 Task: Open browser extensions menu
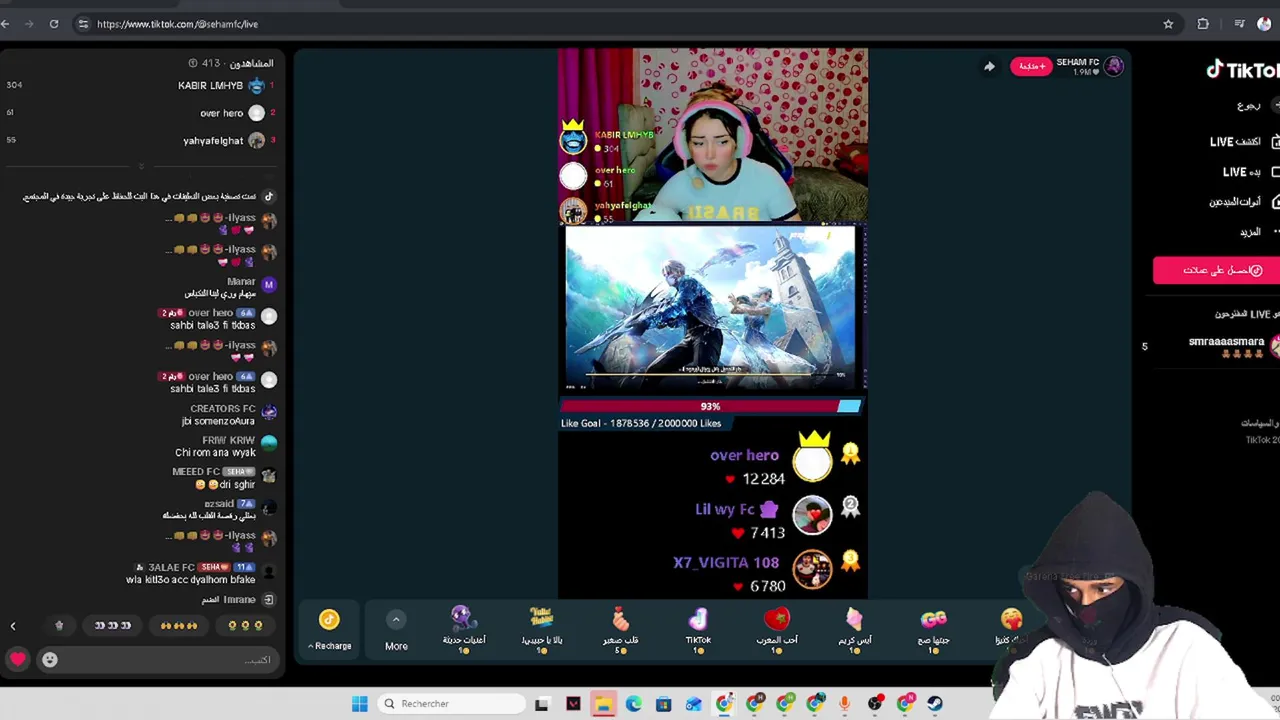[1203, 24]
